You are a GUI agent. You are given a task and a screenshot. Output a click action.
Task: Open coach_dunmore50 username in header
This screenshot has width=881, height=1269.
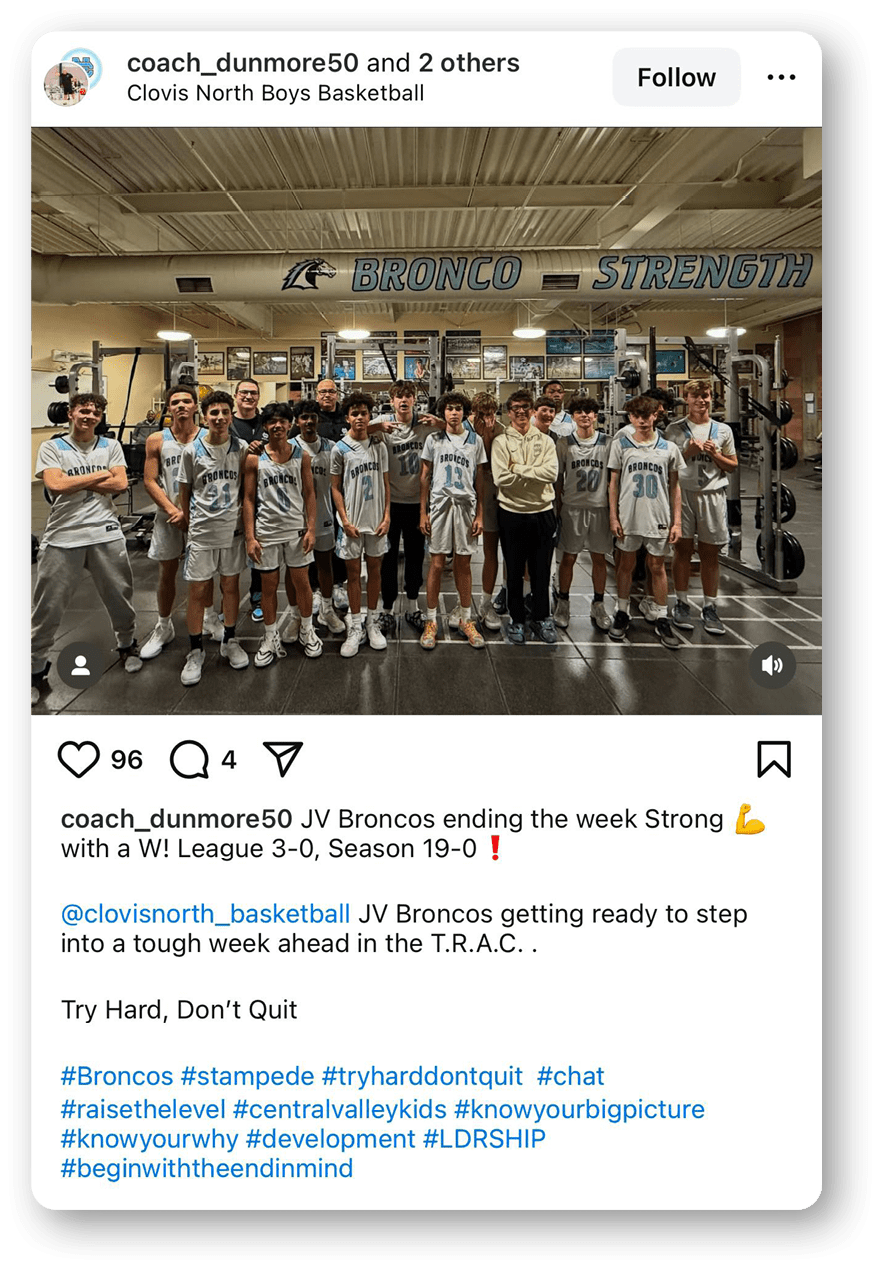(243, 63)
